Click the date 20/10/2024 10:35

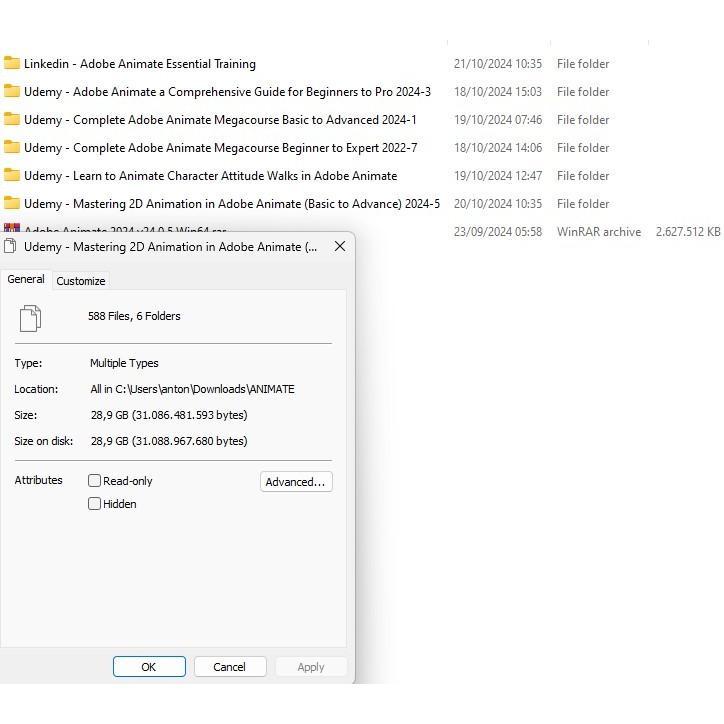[x=498, y=204]
